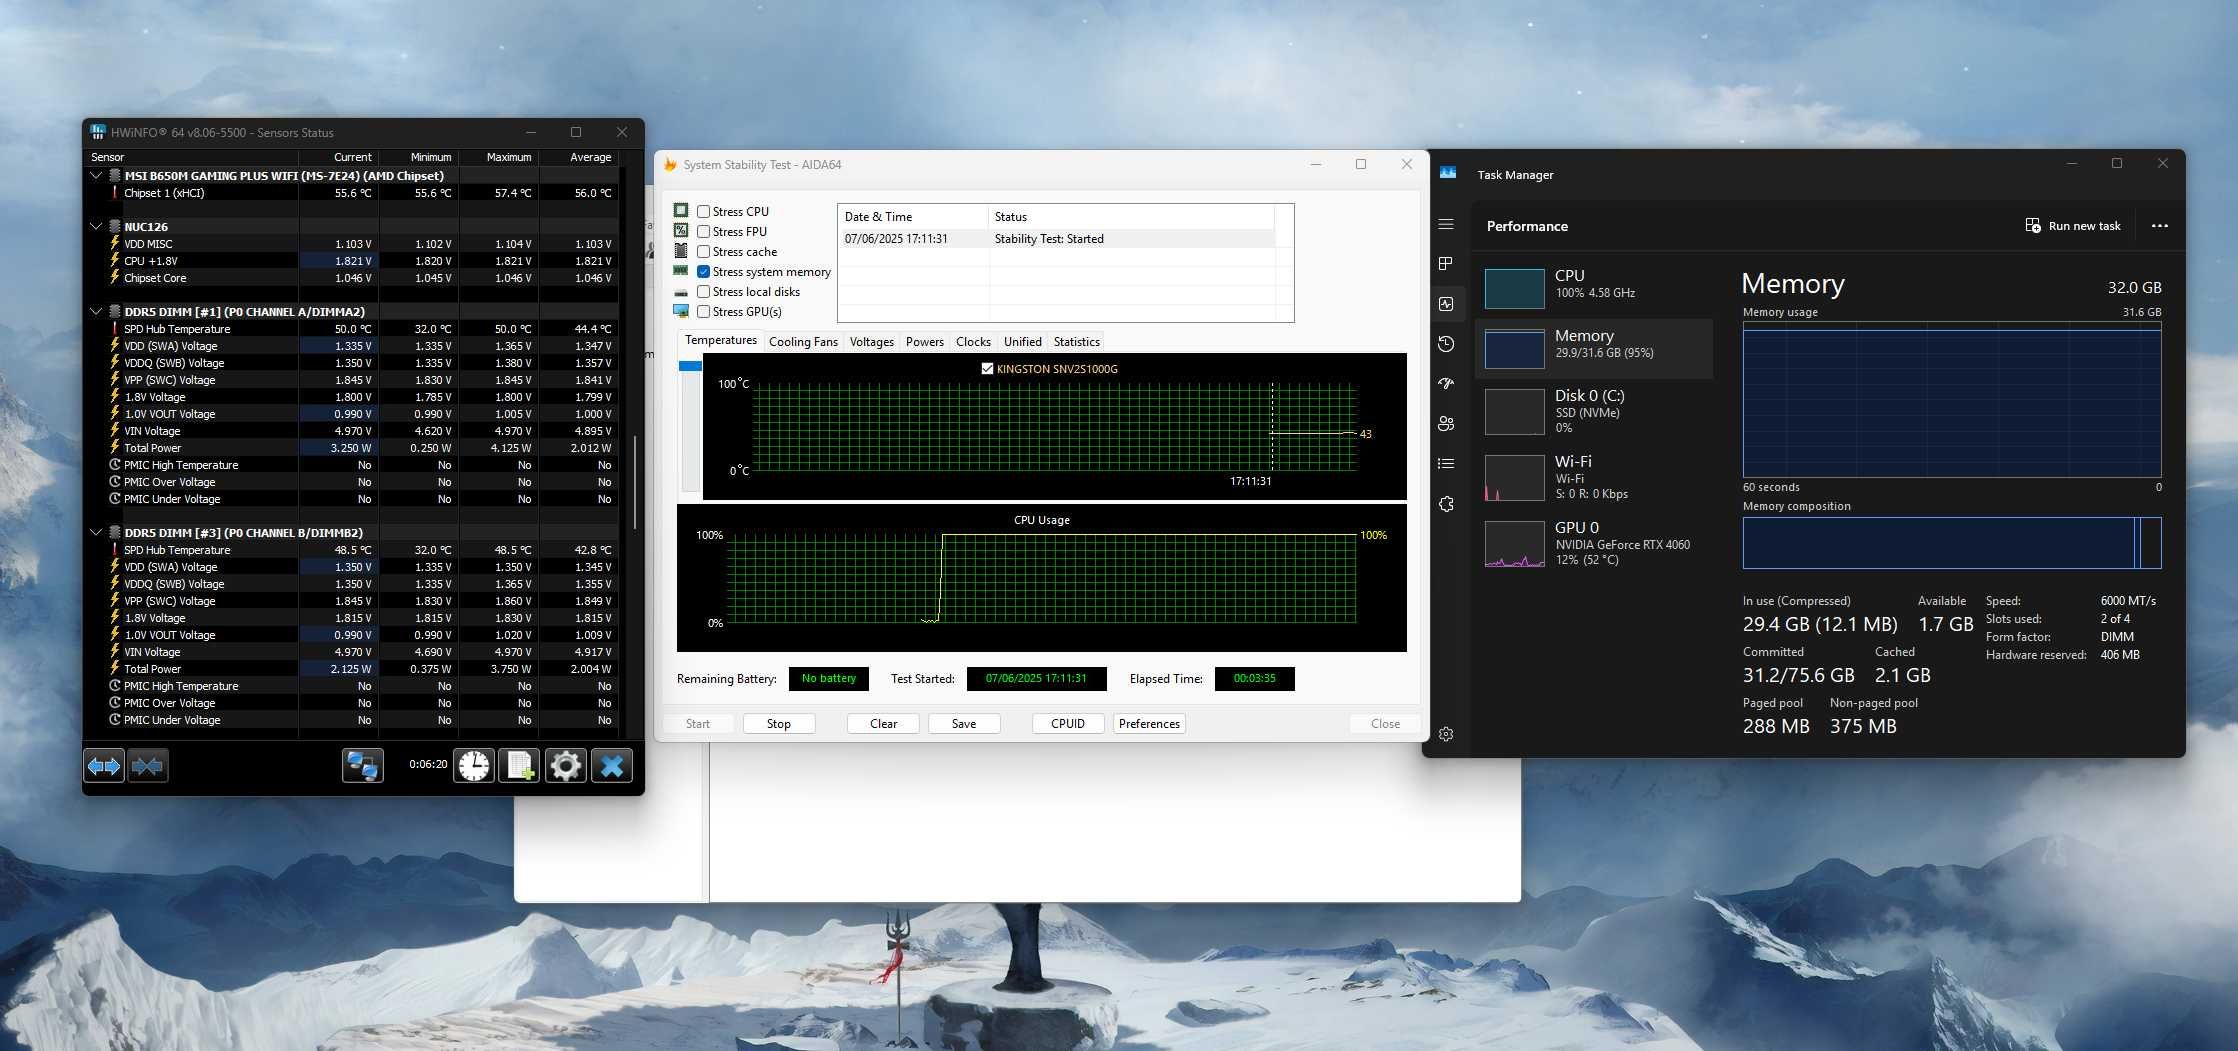Open App history icon in Task Manager
Screen dimensions: 2238x1051
coord(1446,344)
